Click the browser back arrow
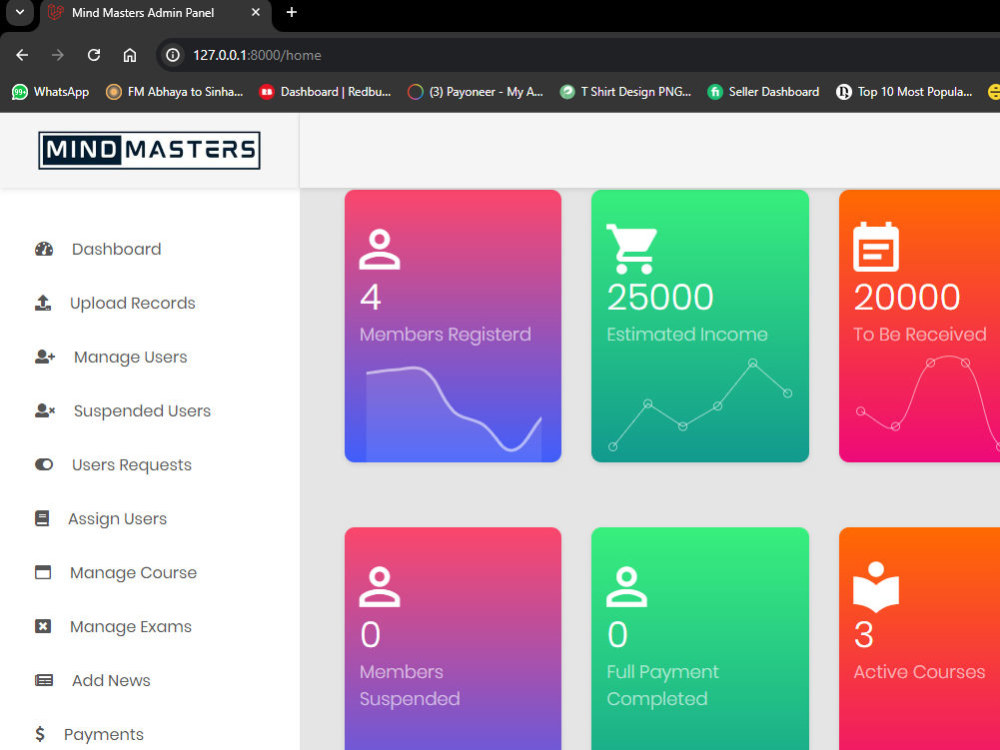Screen dimensions: 1000x750 pos(22,55)
